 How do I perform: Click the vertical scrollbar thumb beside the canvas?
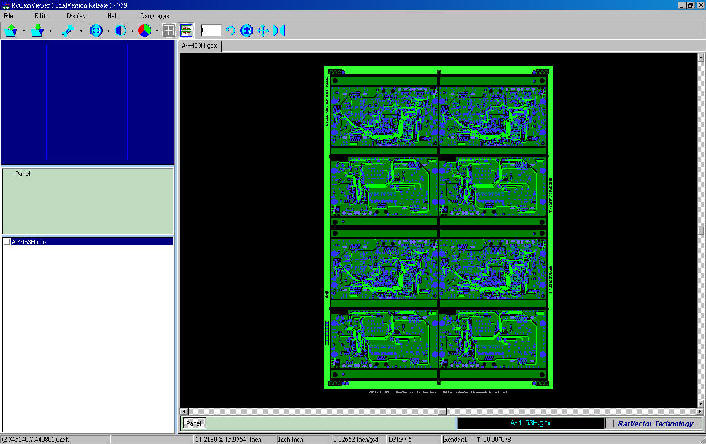pos(701,231)
